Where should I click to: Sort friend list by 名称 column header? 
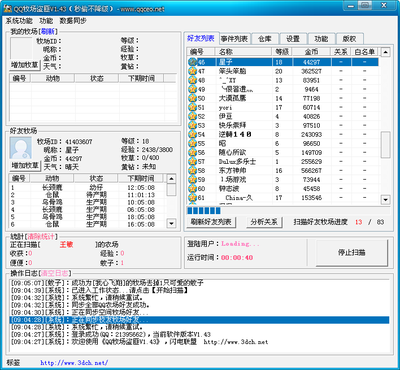click(x=243, y=52)
